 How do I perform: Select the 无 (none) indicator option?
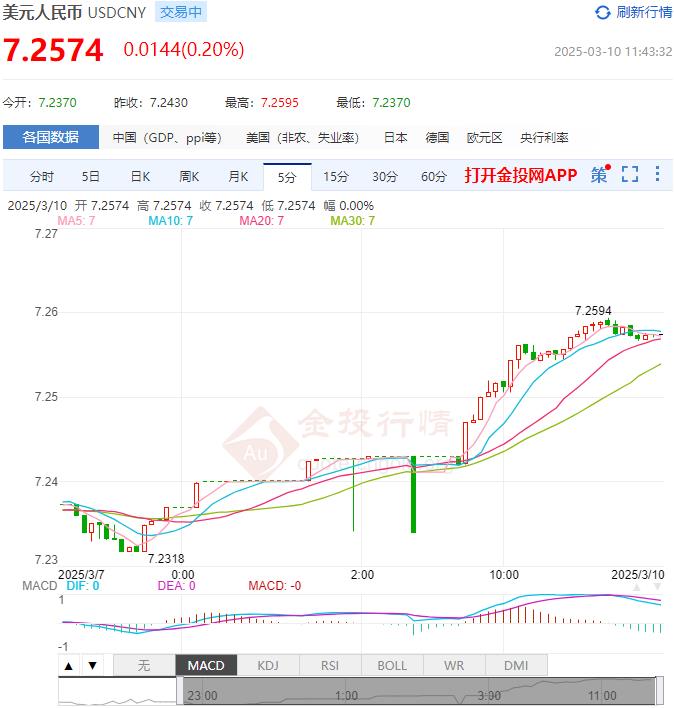[143, 666]
